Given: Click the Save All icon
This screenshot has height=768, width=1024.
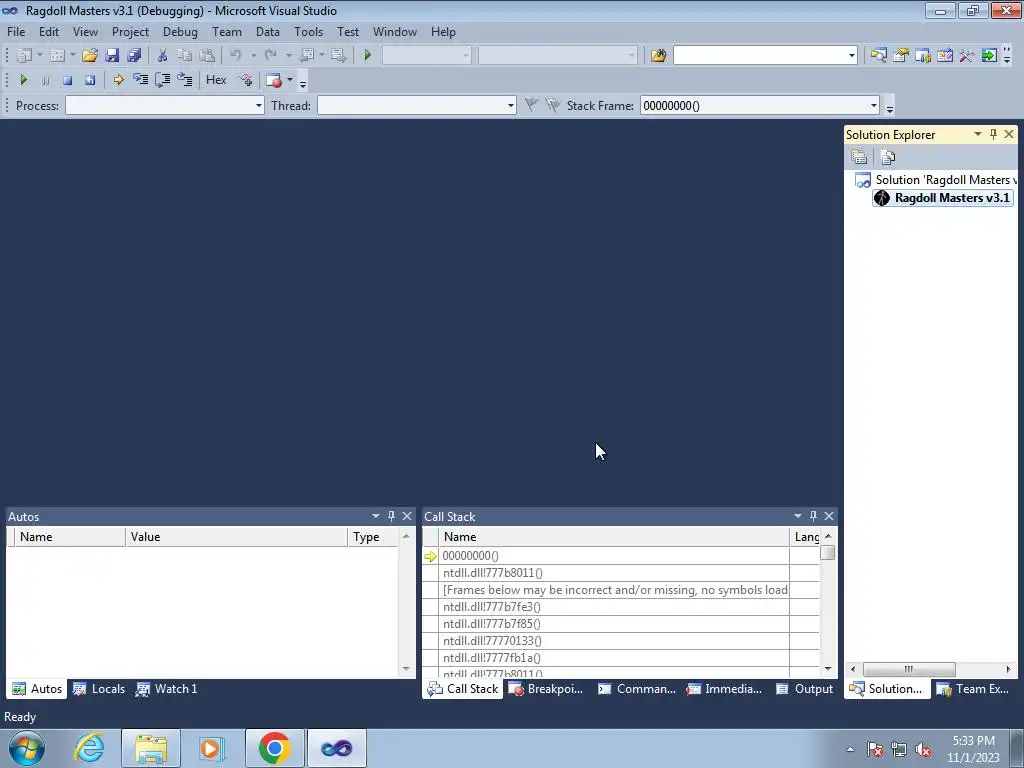Looking at the screenshot, I should pyautogui.click(x=135, y=56).
